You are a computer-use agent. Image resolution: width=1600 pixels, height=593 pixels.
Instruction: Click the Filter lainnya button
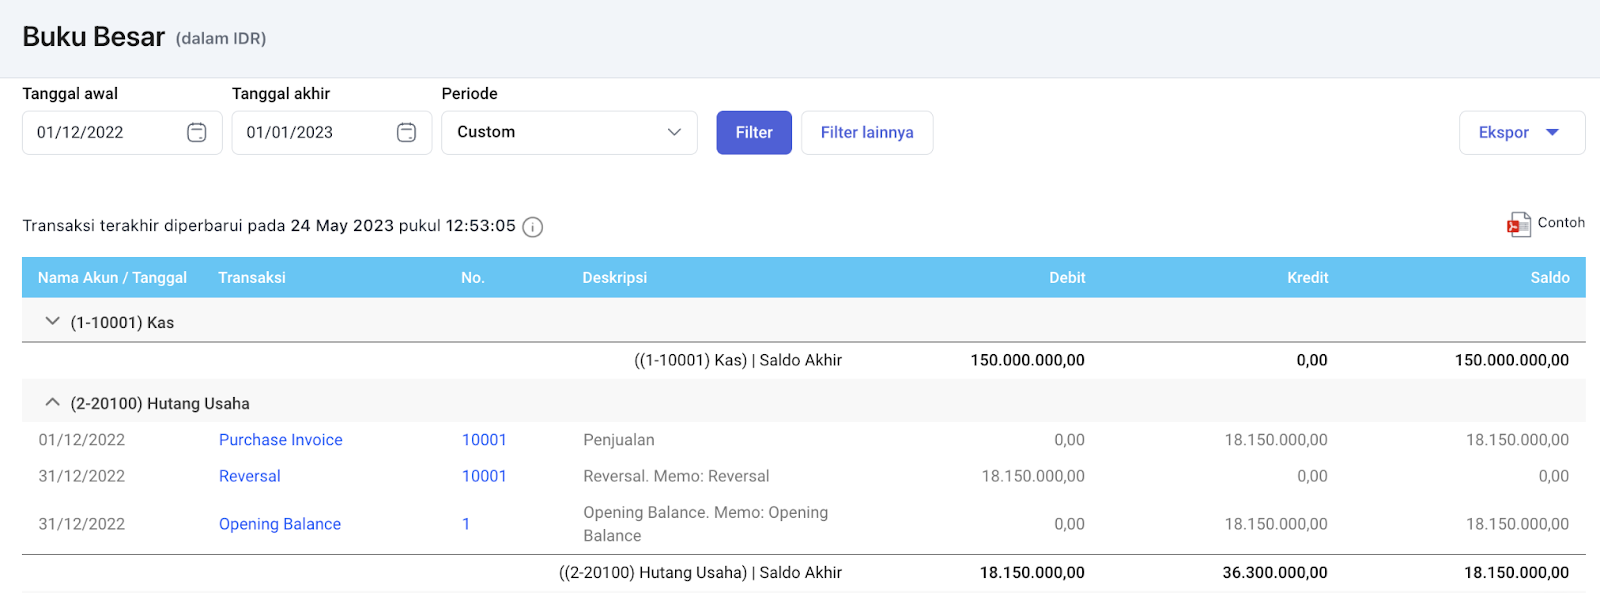pyautogui.click(x=866, y=132)
